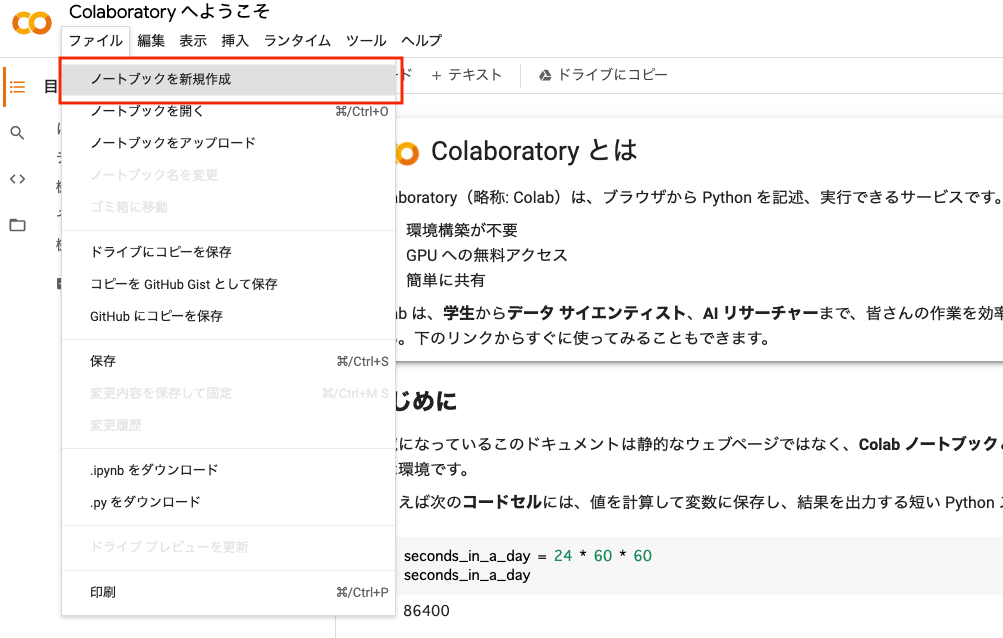Click the output value 86400
The image size is (1003, 638).
tap(426, 611)
